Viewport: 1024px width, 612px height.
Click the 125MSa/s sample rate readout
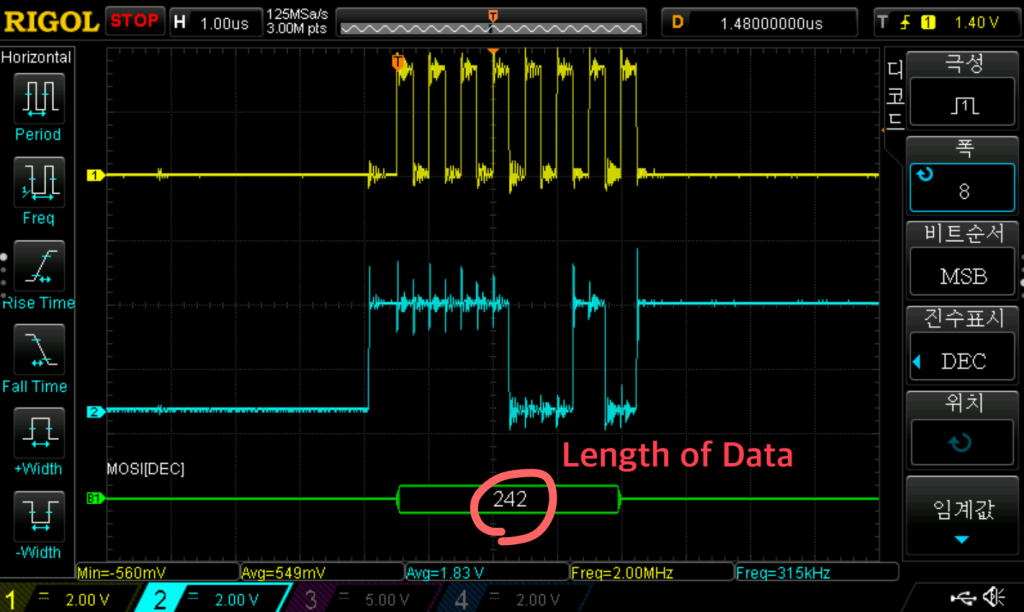(x=297, y=15)
